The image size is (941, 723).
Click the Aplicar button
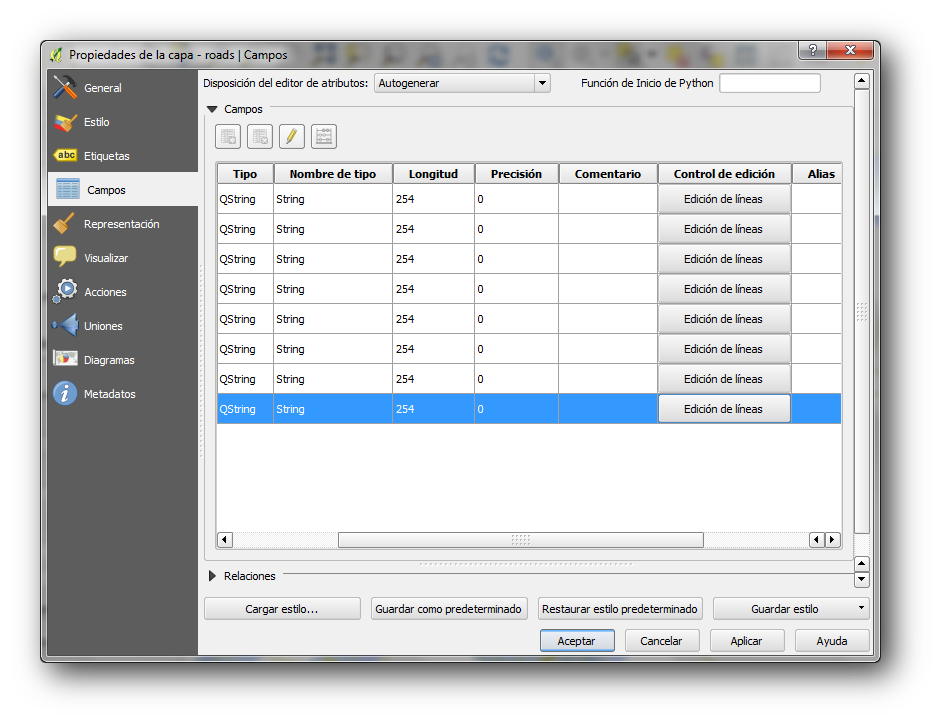pyautogui.click(x=747, y=641)
